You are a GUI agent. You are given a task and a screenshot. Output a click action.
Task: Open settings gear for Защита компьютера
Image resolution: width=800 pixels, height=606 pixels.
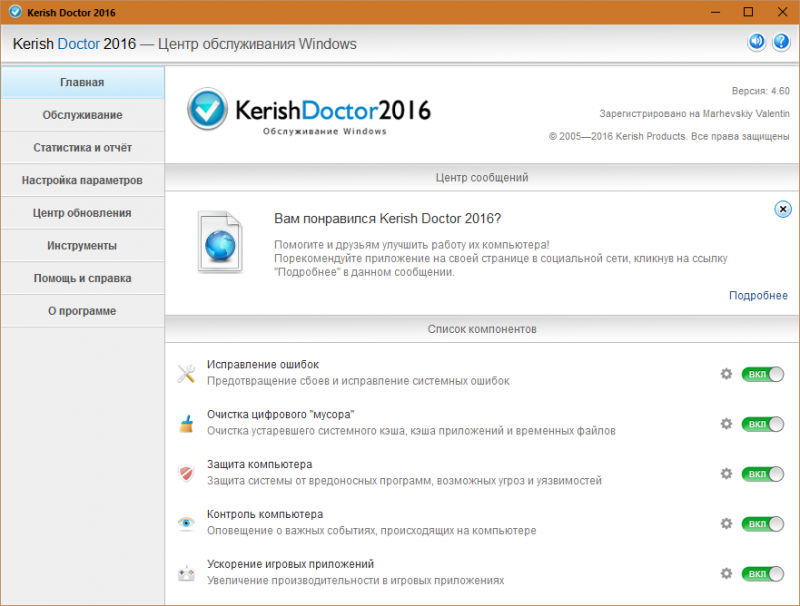click(726, 474)
